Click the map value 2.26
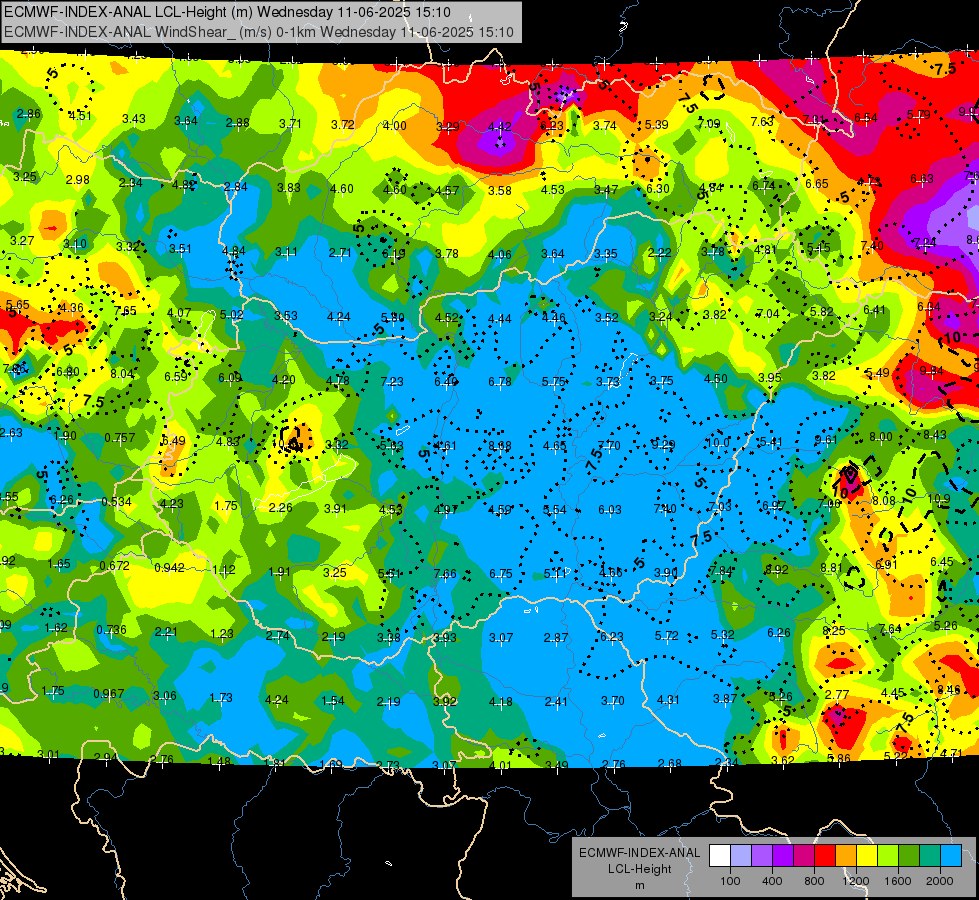Viewport: 979px width, 900px height. [280, 508]
